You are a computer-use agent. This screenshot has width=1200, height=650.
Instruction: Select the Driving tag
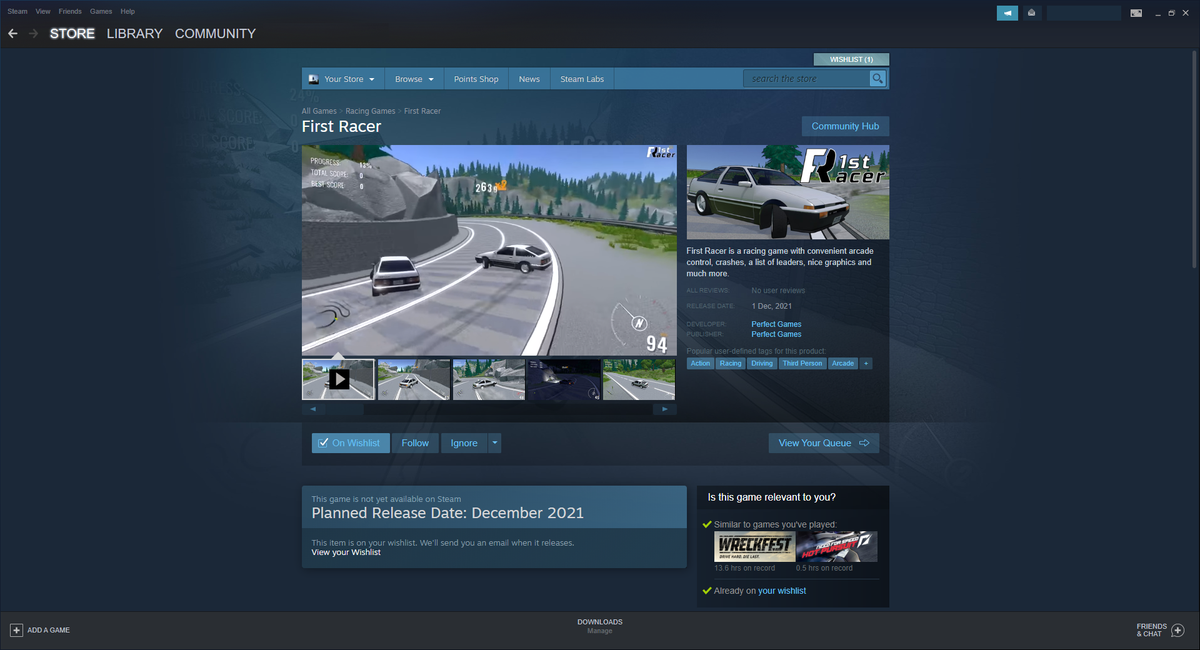pyautogui.click(x=762, y=363)
